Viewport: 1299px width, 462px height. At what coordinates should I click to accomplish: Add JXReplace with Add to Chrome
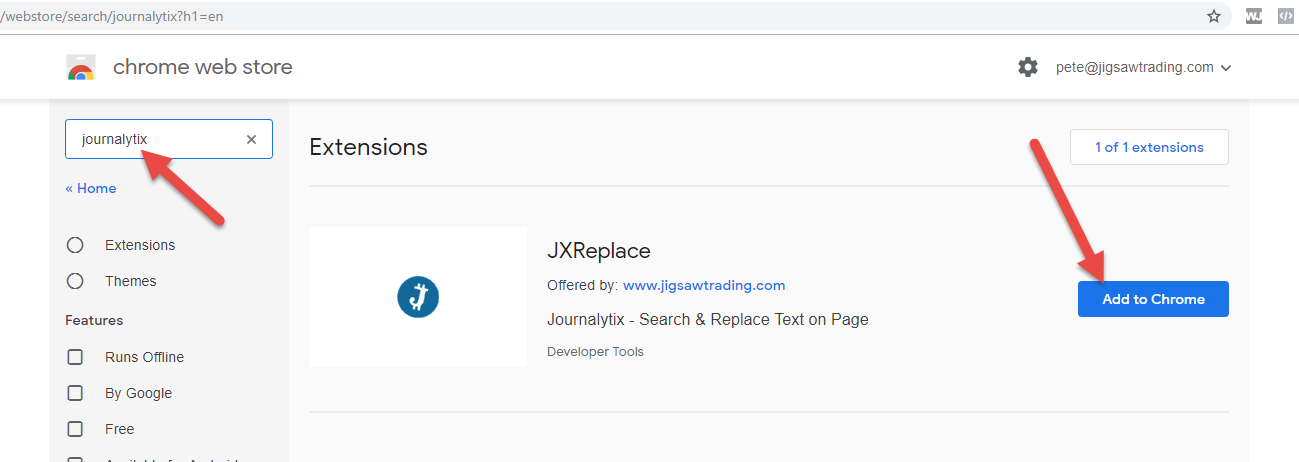point(1153,299)
